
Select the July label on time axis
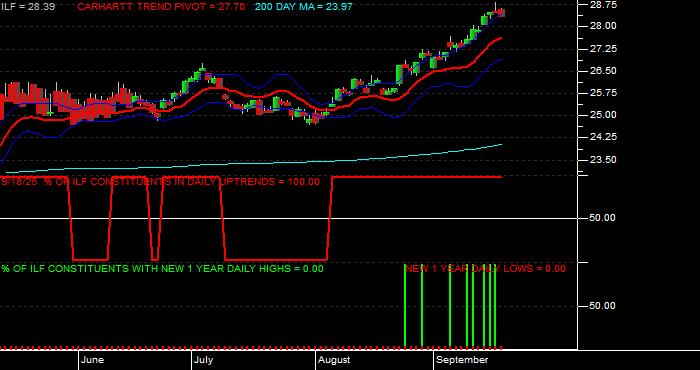pyautogui.click(x=204, y=360)
